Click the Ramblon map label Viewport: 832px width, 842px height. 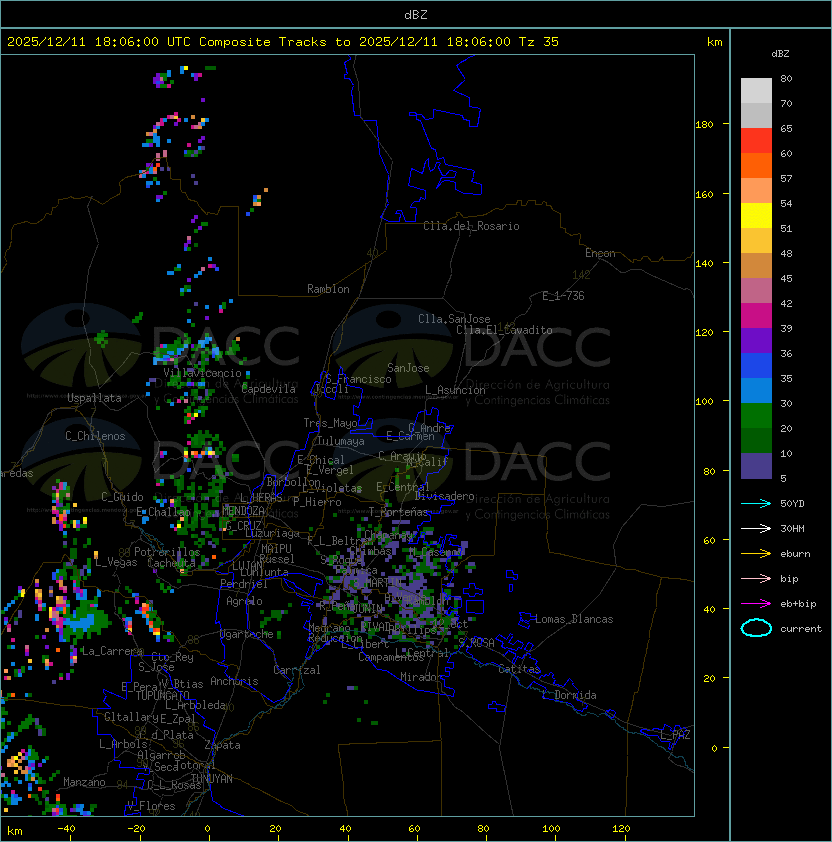[328, 289]
